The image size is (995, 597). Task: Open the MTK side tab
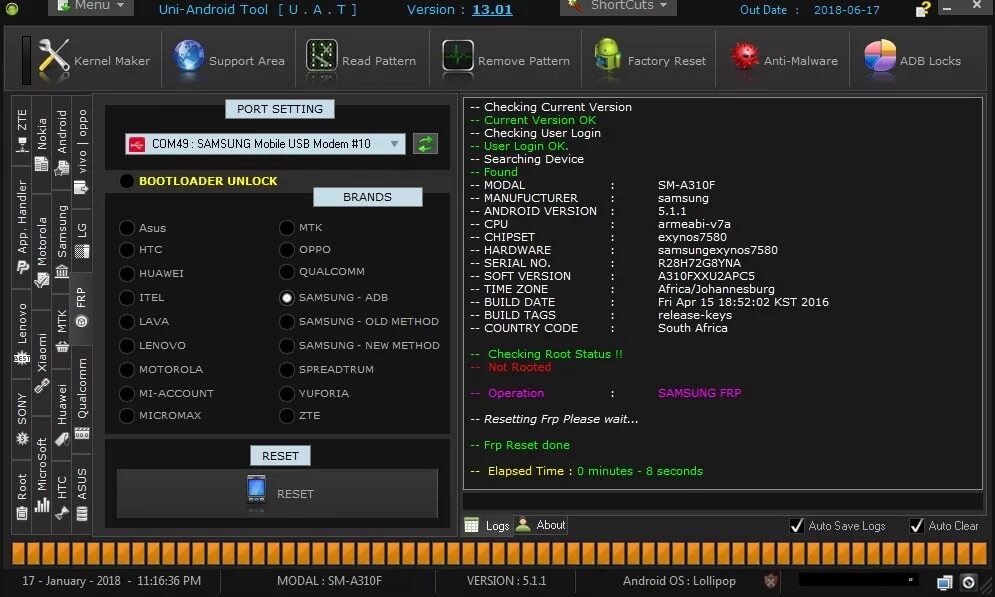[62, 331]
